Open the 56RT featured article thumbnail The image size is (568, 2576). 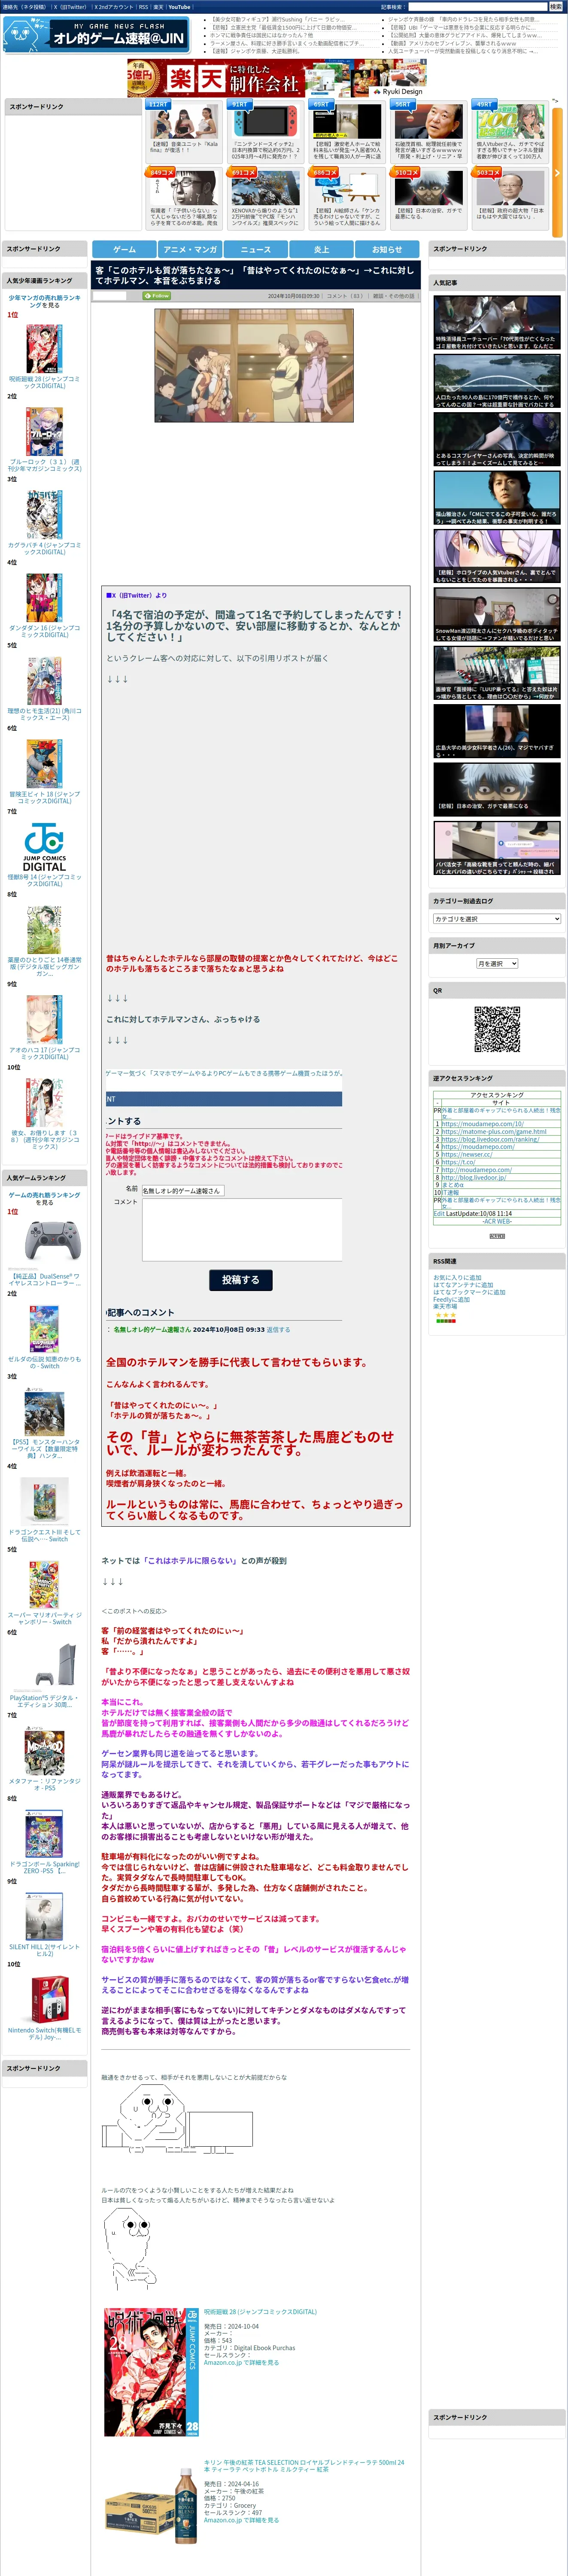pyautogui.click(x=428, y=121)
